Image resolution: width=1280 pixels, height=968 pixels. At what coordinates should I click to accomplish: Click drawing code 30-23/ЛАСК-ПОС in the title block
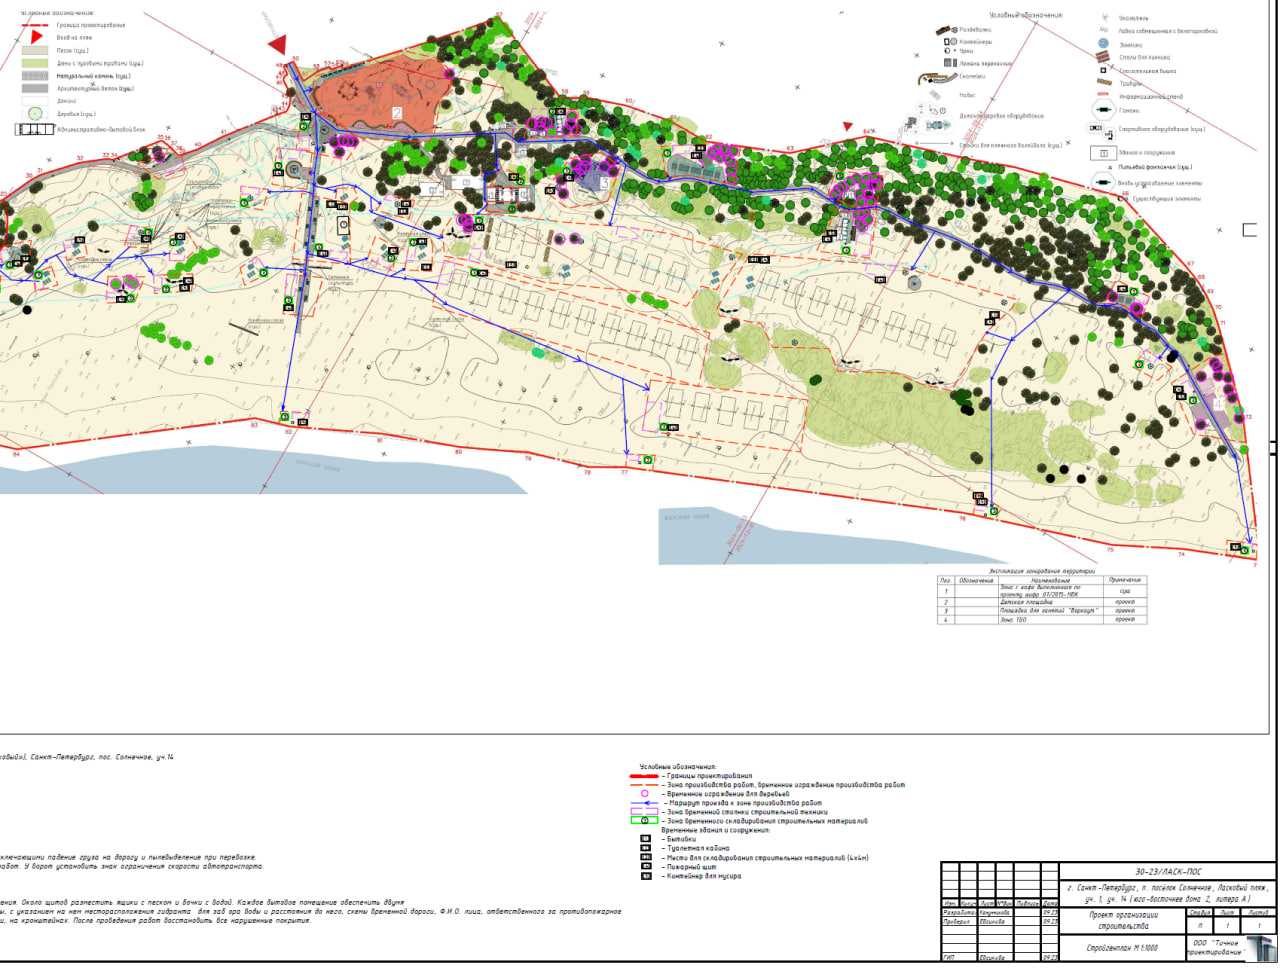(x=1165, y=872)
